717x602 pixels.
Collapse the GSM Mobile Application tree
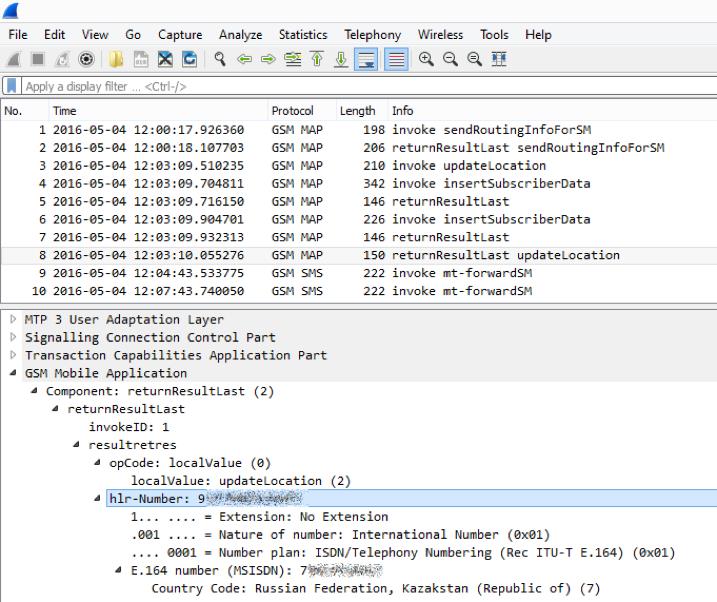tap(13, 373)
